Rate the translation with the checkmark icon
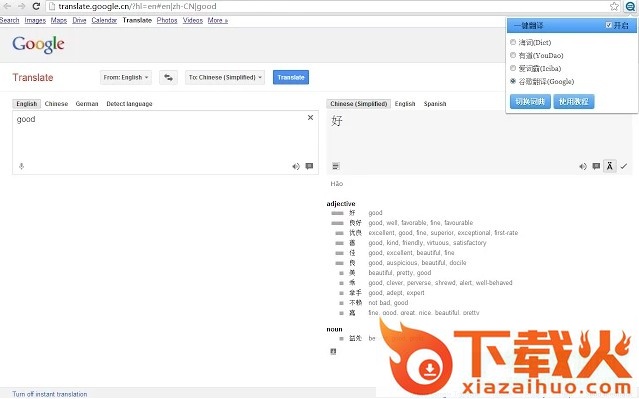The image size is (639, 399). coord(624,166)
